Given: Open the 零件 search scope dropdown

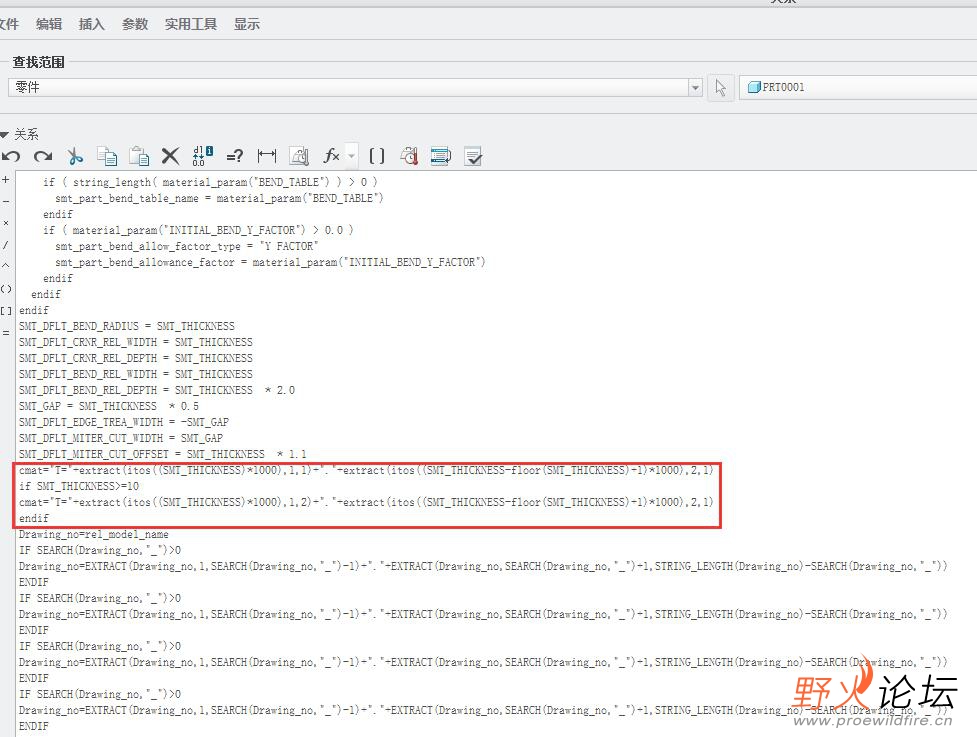Looking at the screenshot, I should tap(695, 88).
